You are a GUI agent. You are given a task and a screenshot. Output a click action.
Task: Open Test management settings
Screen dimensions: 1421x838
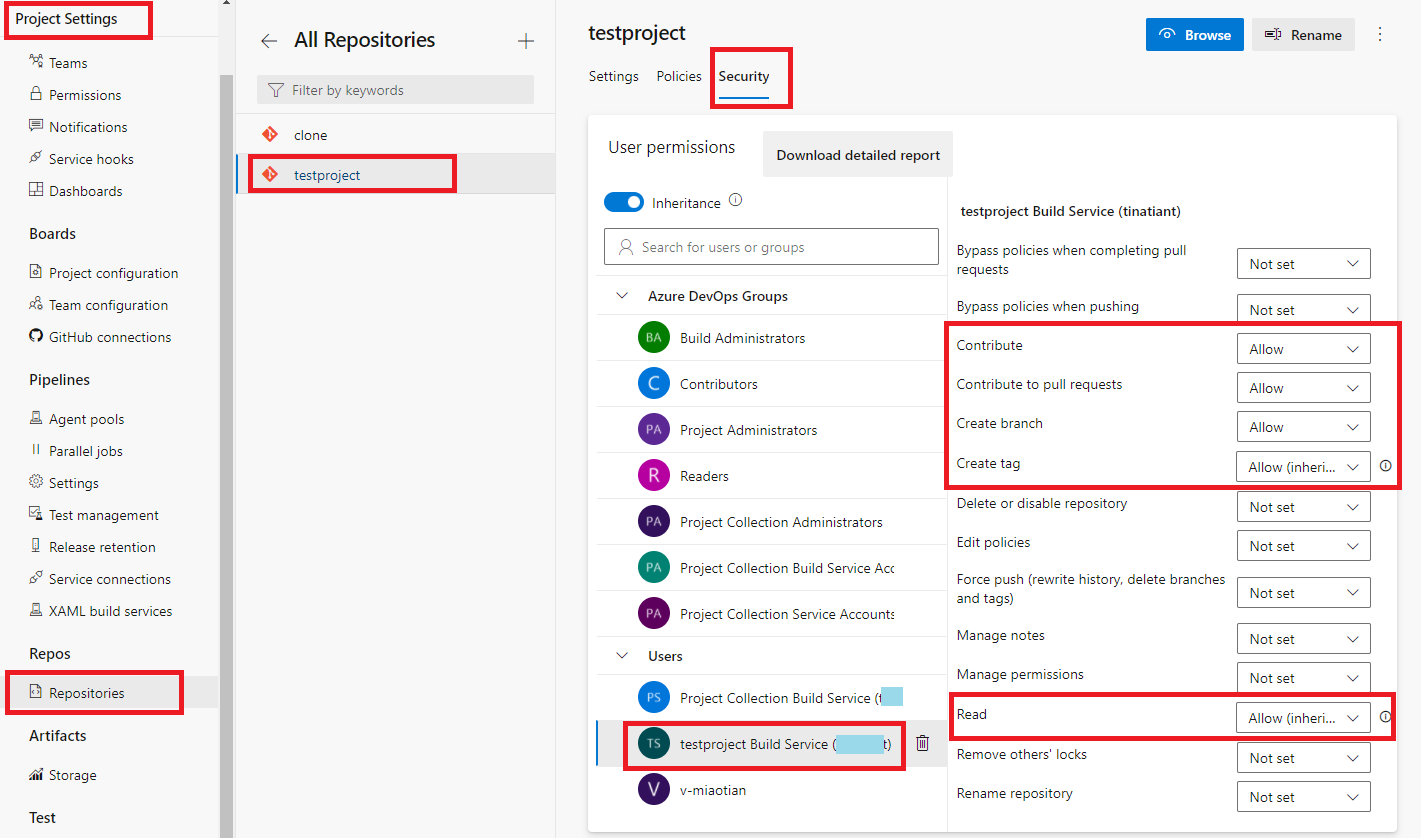point(103,515)
